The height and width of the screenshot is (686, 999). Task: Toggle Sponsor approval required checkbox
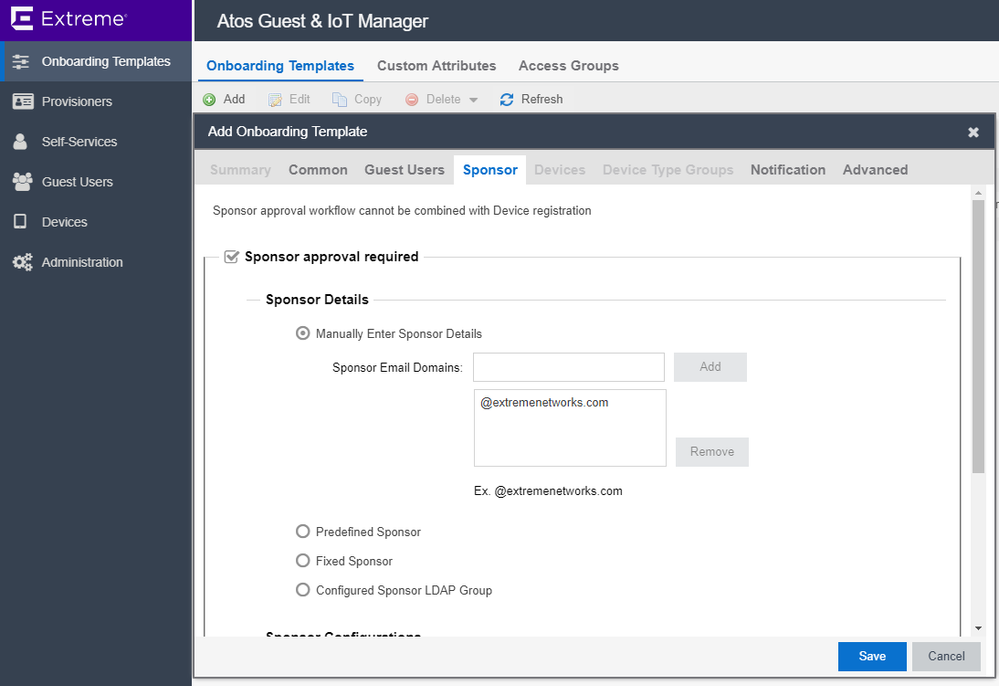click(x=231, y=257)
